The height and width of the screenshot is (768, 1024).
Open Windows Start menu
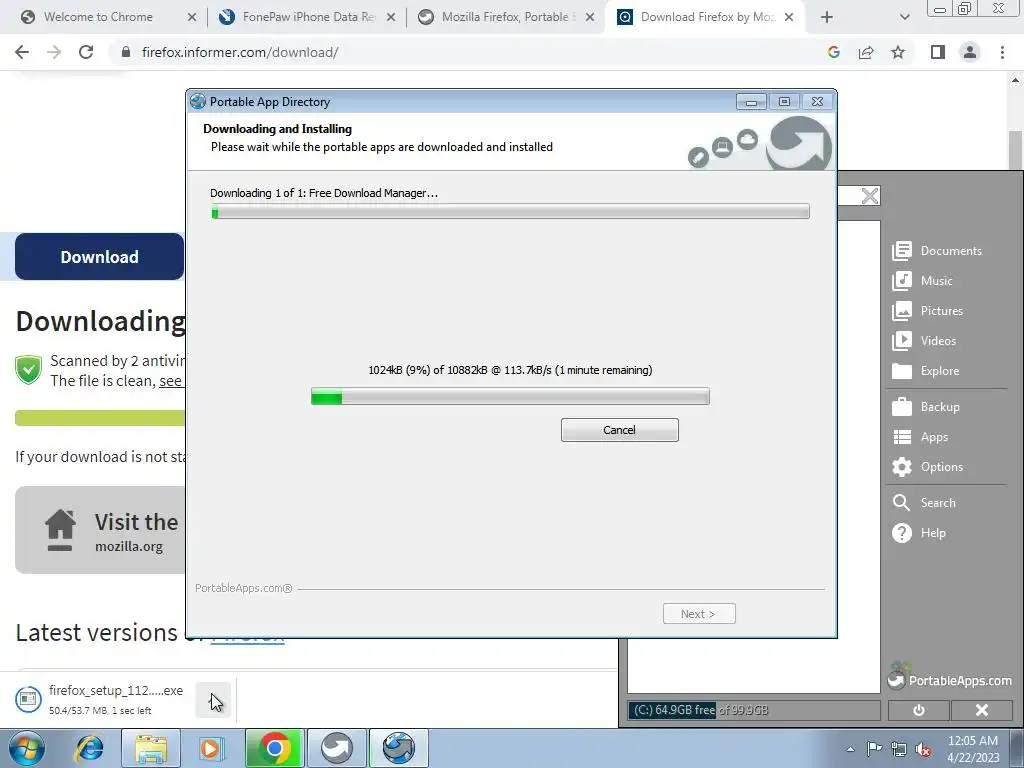(26, 748)
